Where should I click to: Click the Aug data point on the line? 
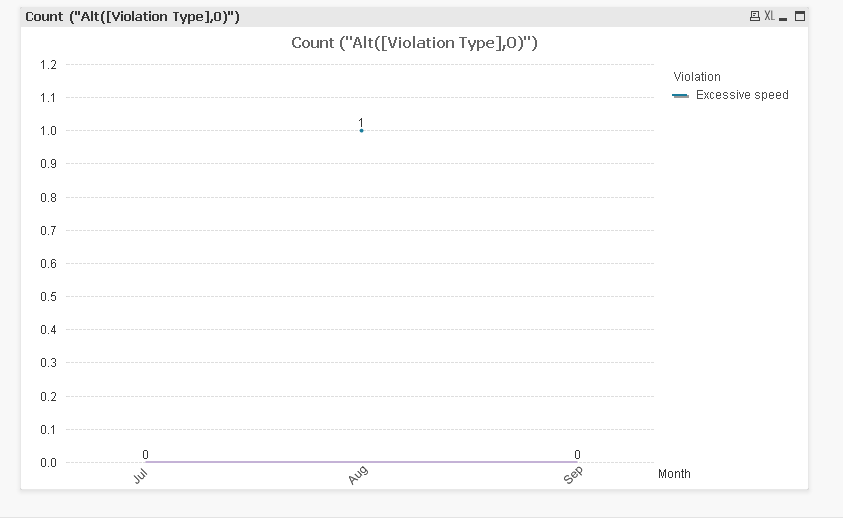361,130
